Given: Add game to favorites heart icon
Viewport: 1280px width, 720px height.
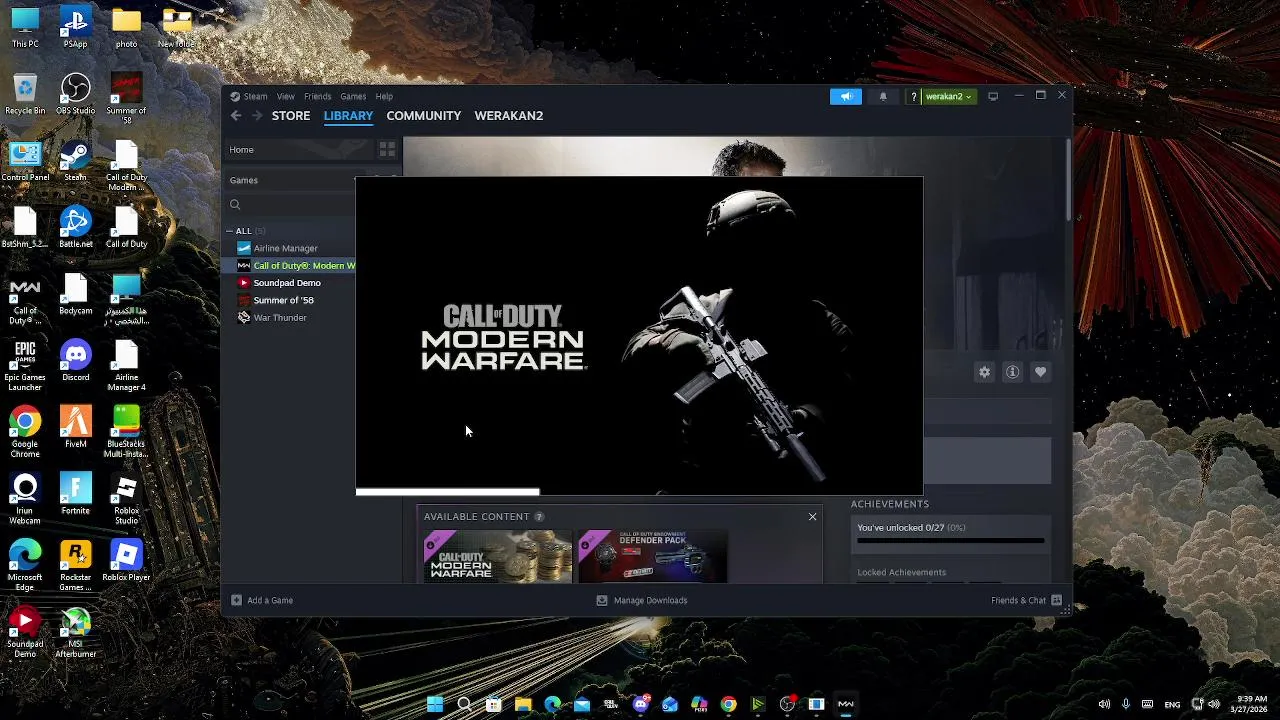Looking at the screenshot, I should tap(1041, 372).
